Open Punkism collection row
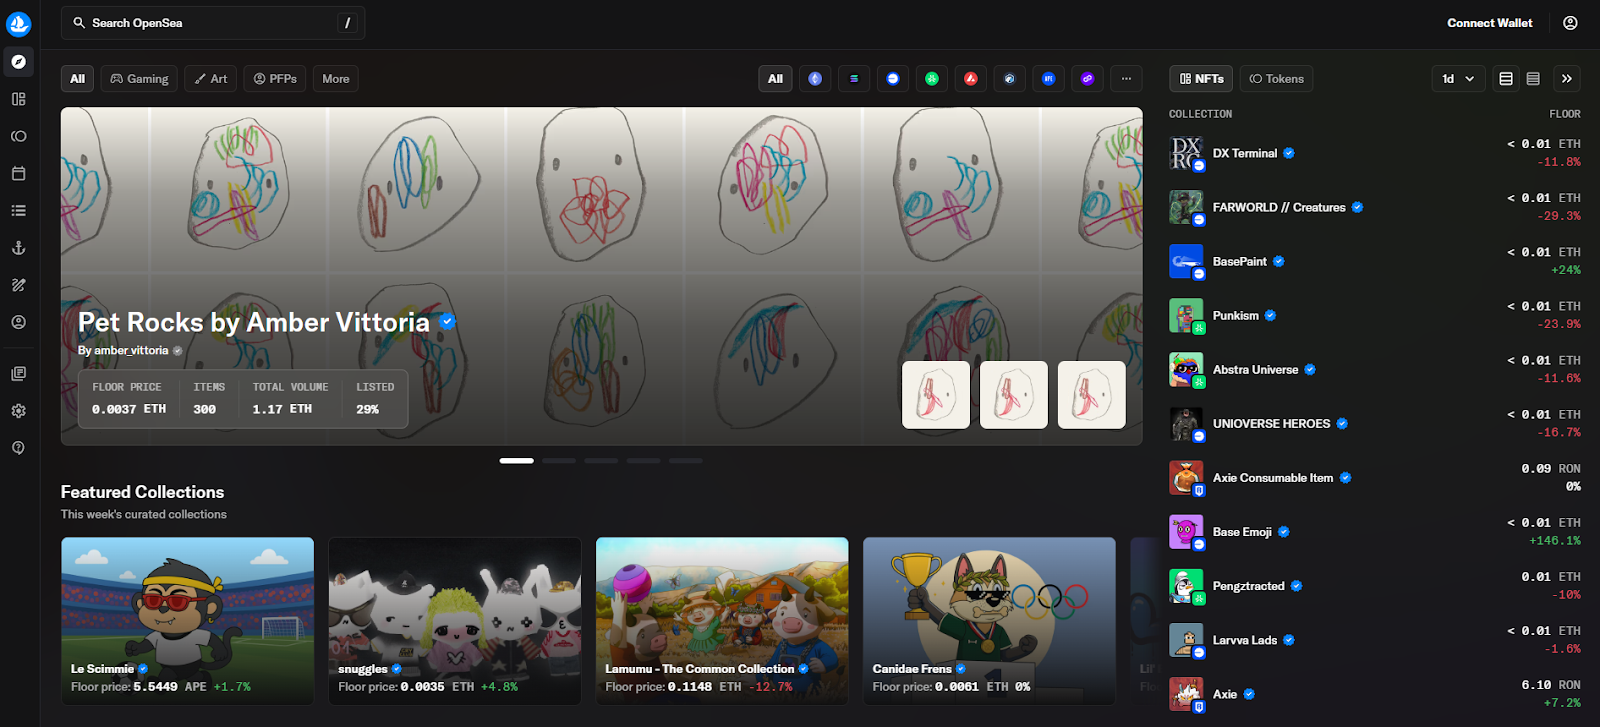This screenshot has height=727, width=1600. [x=1375, y=315]
